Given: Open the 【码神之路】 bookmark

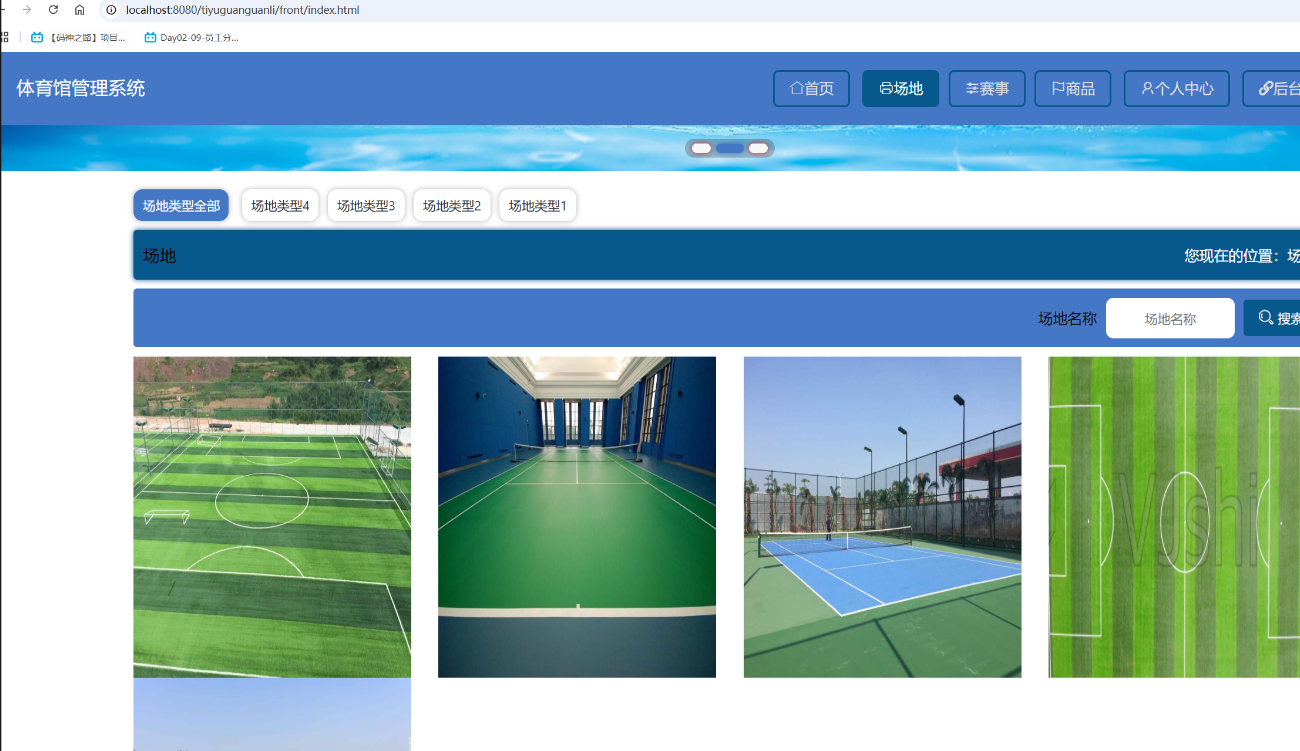Looking at the screenshot, I should [x=78, y=38].
